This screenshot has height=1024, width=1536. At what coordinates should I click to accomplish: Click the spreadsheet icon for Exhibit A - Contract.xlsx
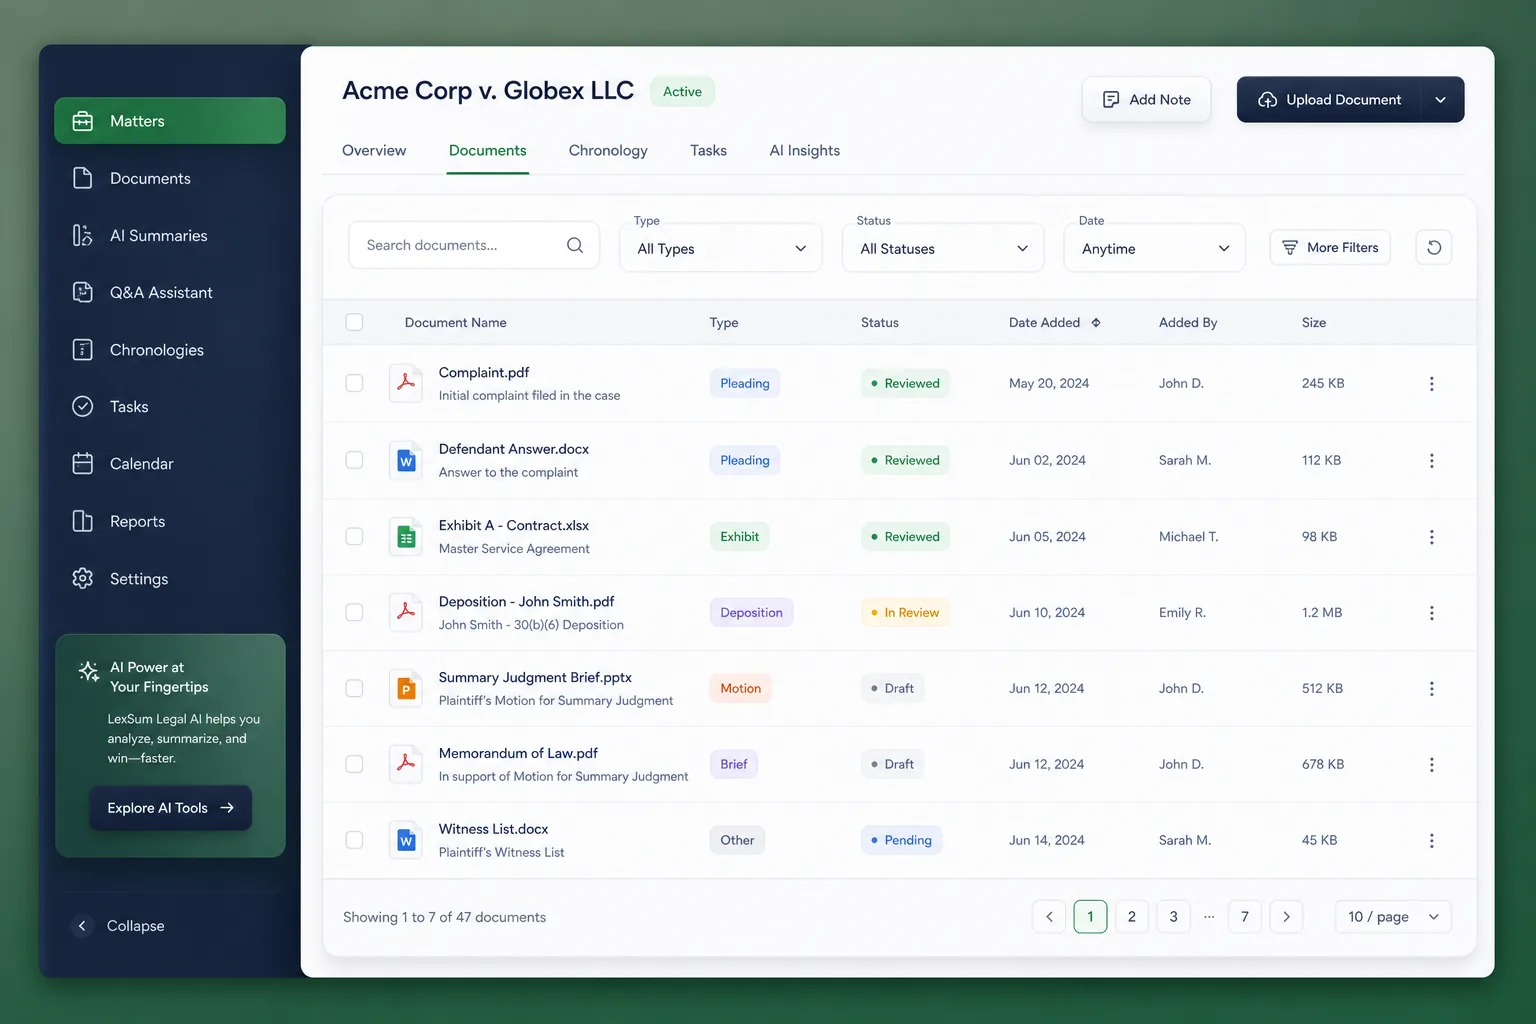[406, 537]
